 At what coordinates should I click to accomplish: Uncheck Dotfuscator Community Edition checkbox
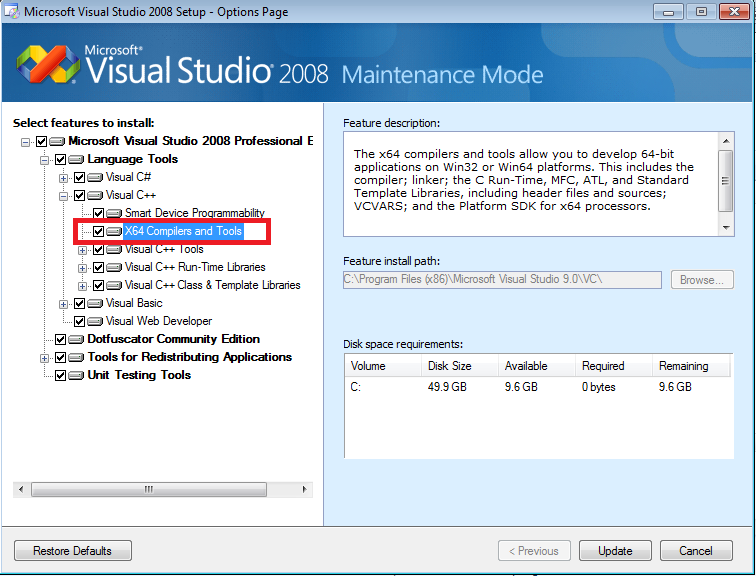[60, 339]
